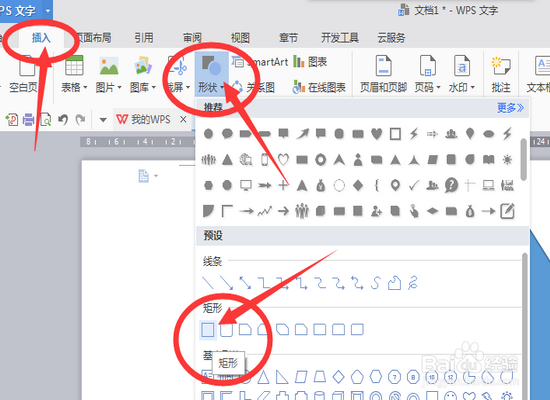
Task: Select the straight line under 线条
Action: pos(208,282)
